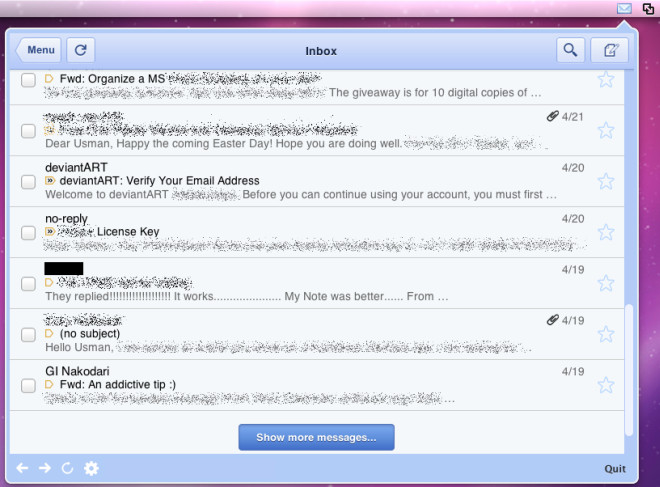This screenshot has width=660, height=487.
Task: Open the They replied preview text
Action: [247, 296]
